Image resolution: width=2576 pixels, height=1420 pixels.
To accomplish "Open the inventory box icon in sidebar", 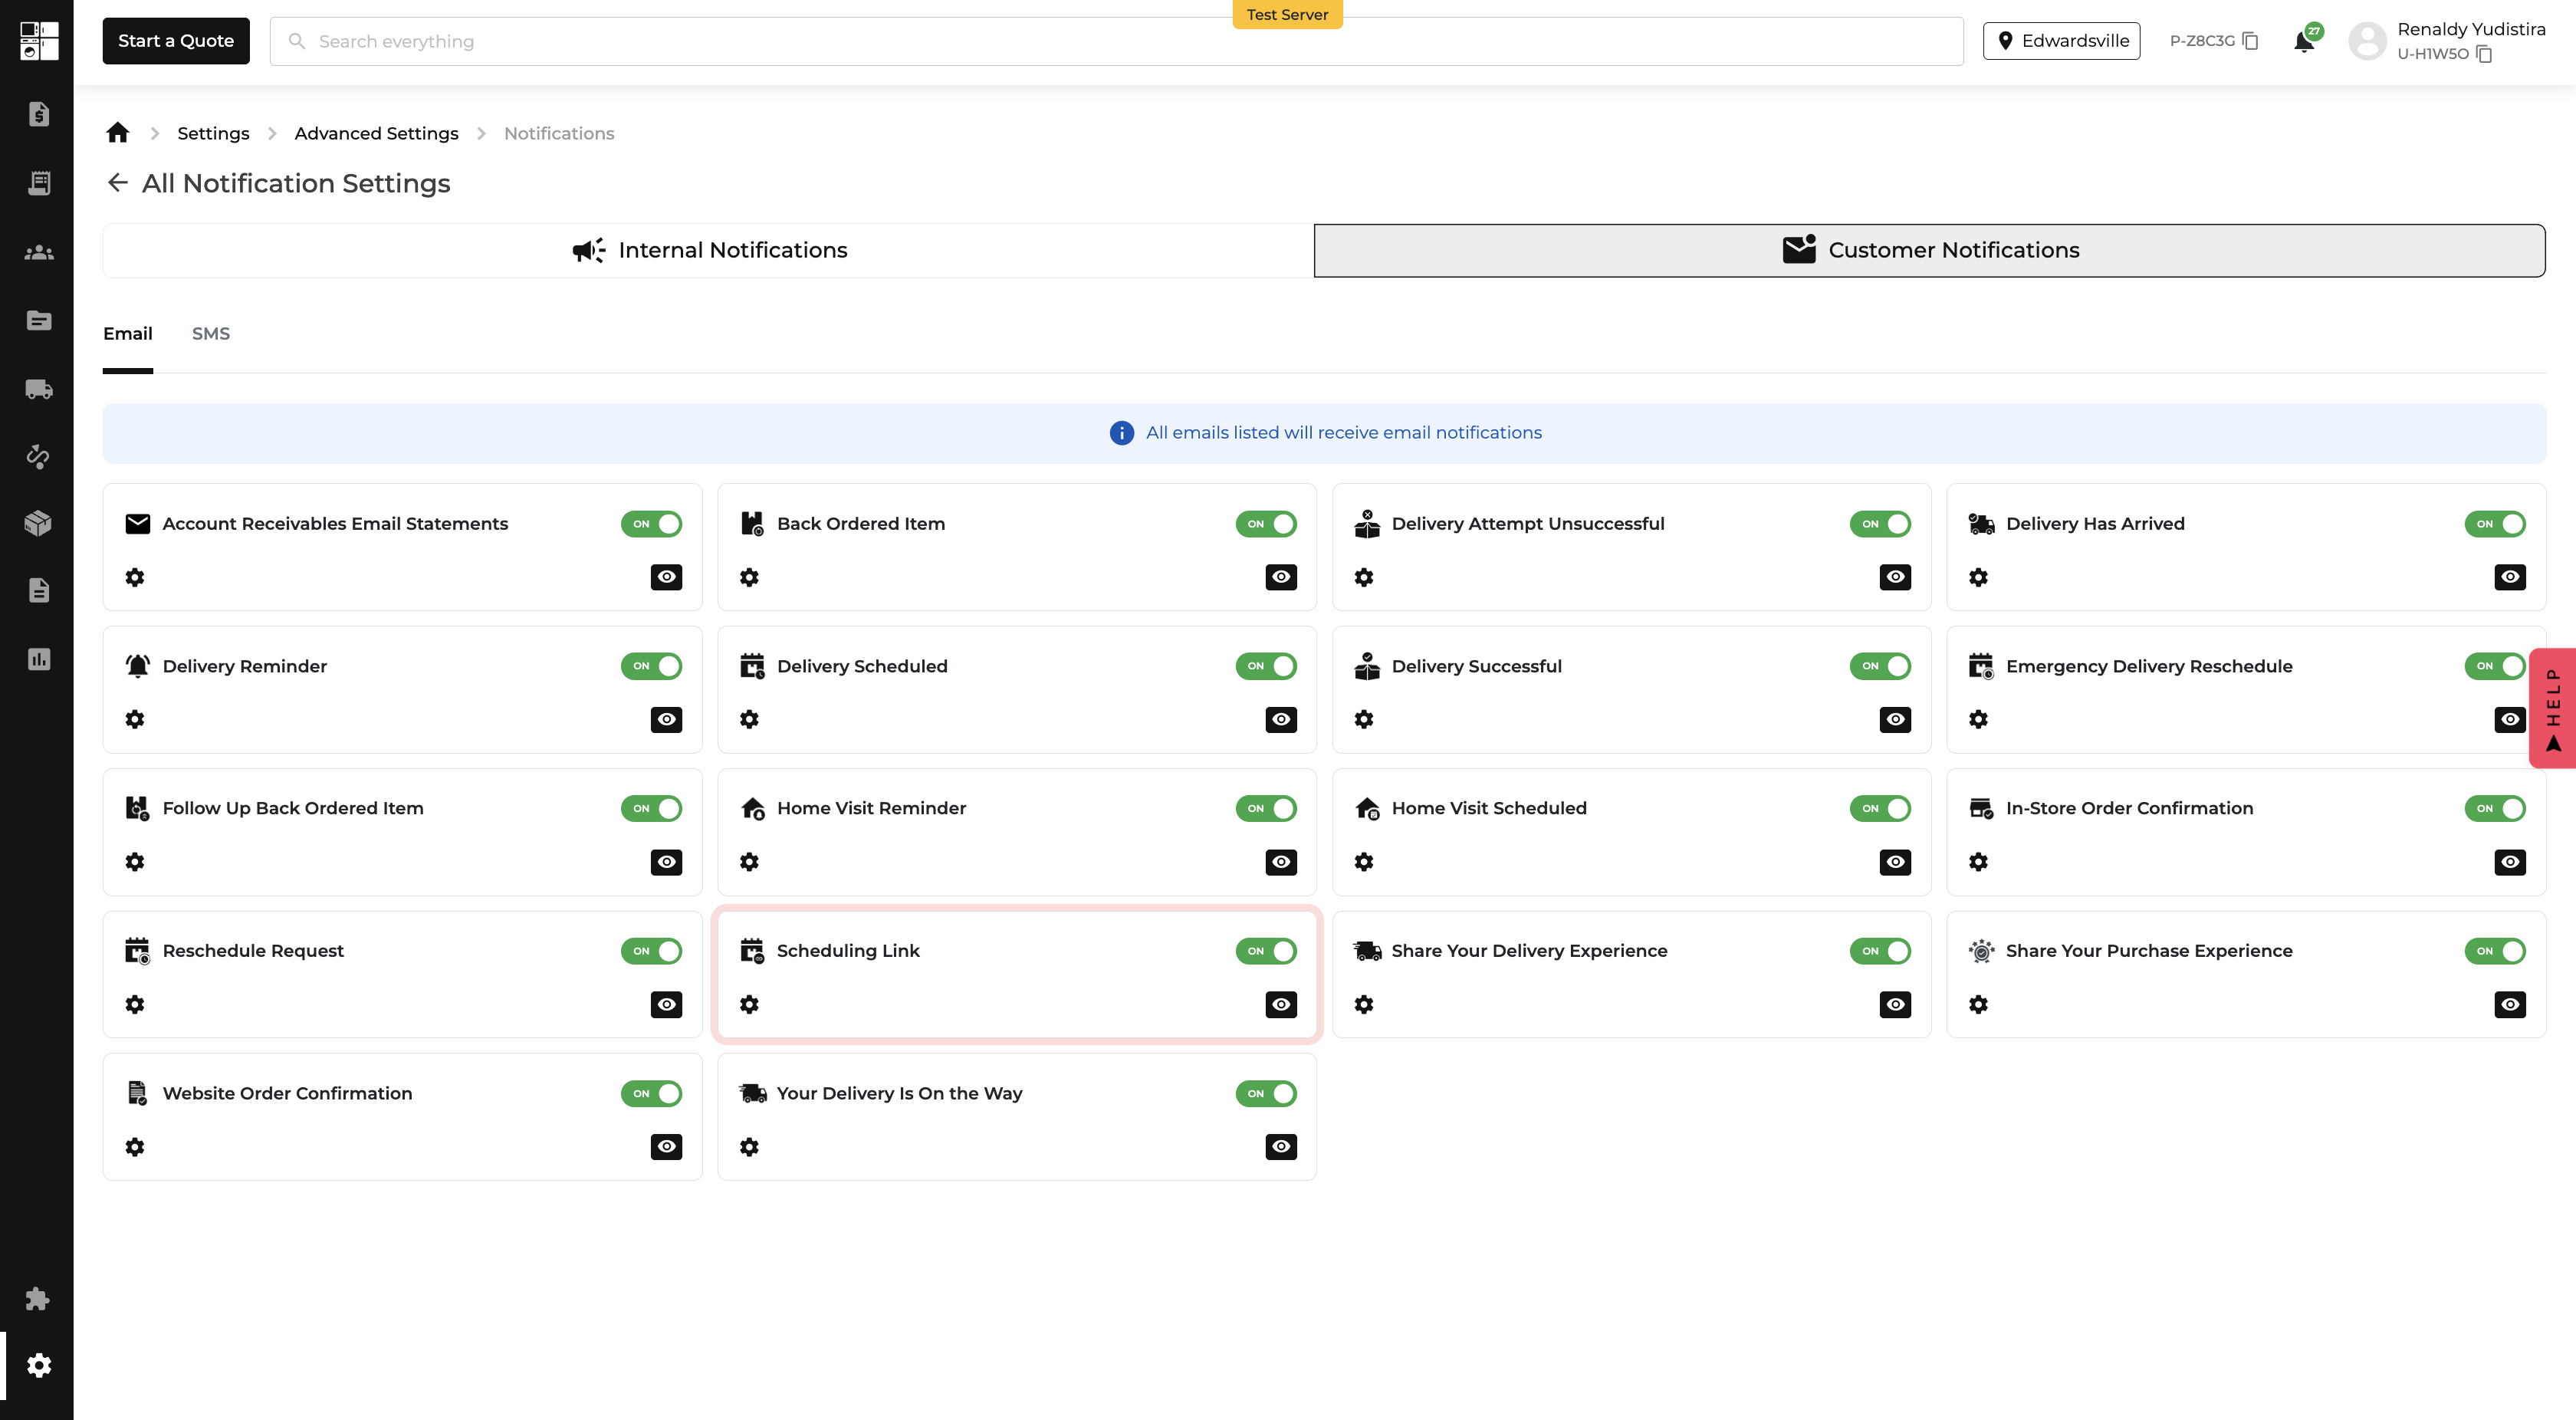I will [x=38, y=523].
